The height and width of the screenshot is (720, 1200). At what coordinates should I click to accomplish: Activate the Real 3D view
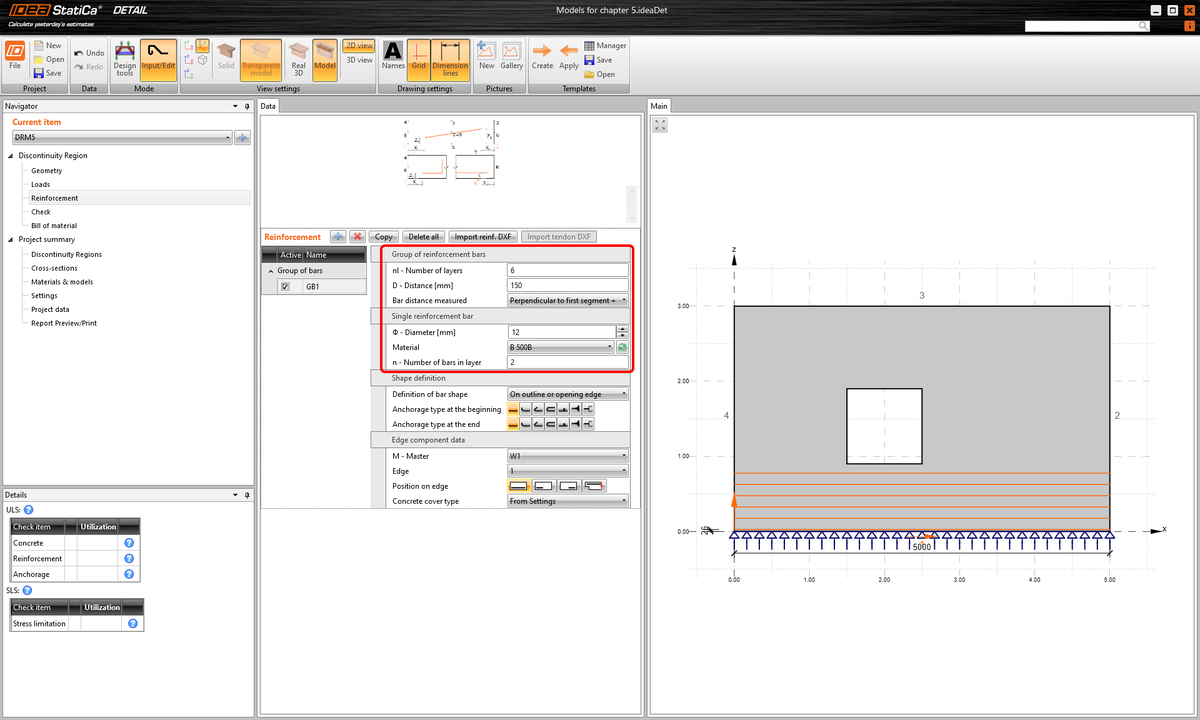[298, 59]
